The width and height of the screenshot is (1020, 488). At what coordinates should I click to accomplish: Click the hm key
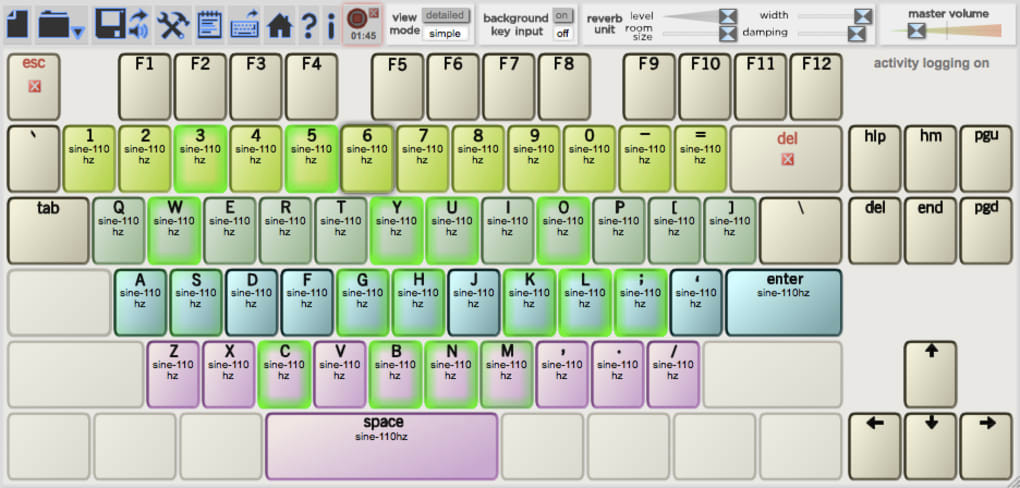[x=931, y=159]
